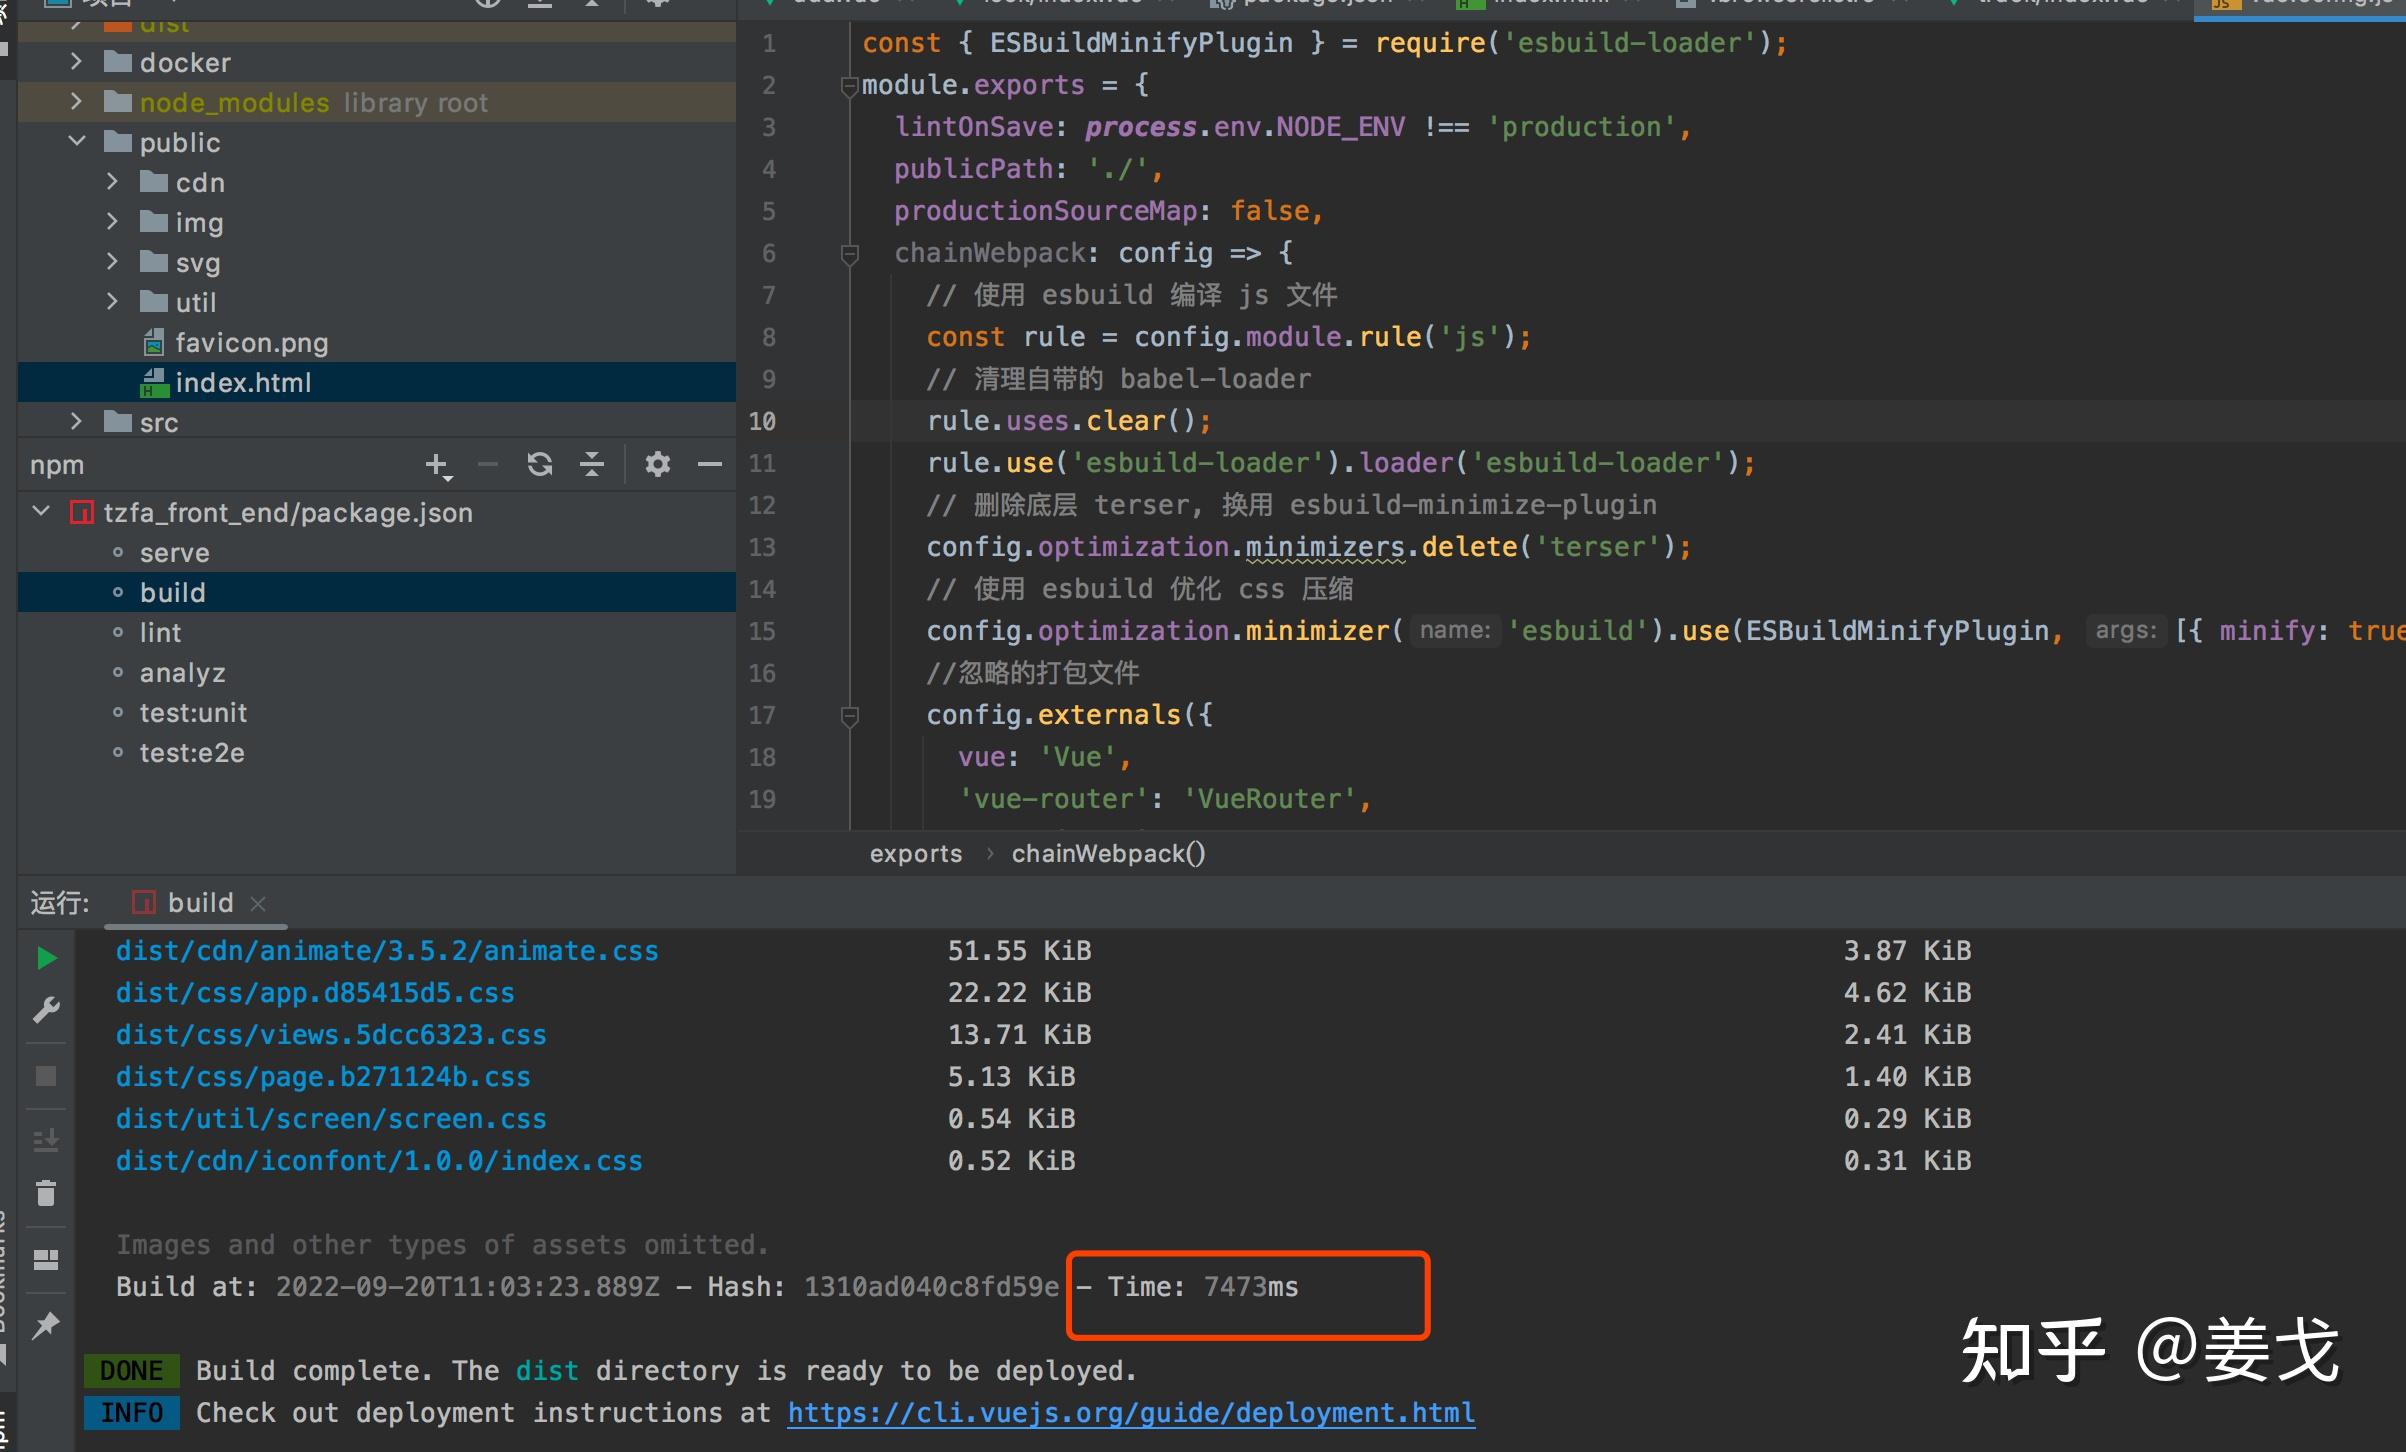Open run configuration wrench settings

point(46,1010)
